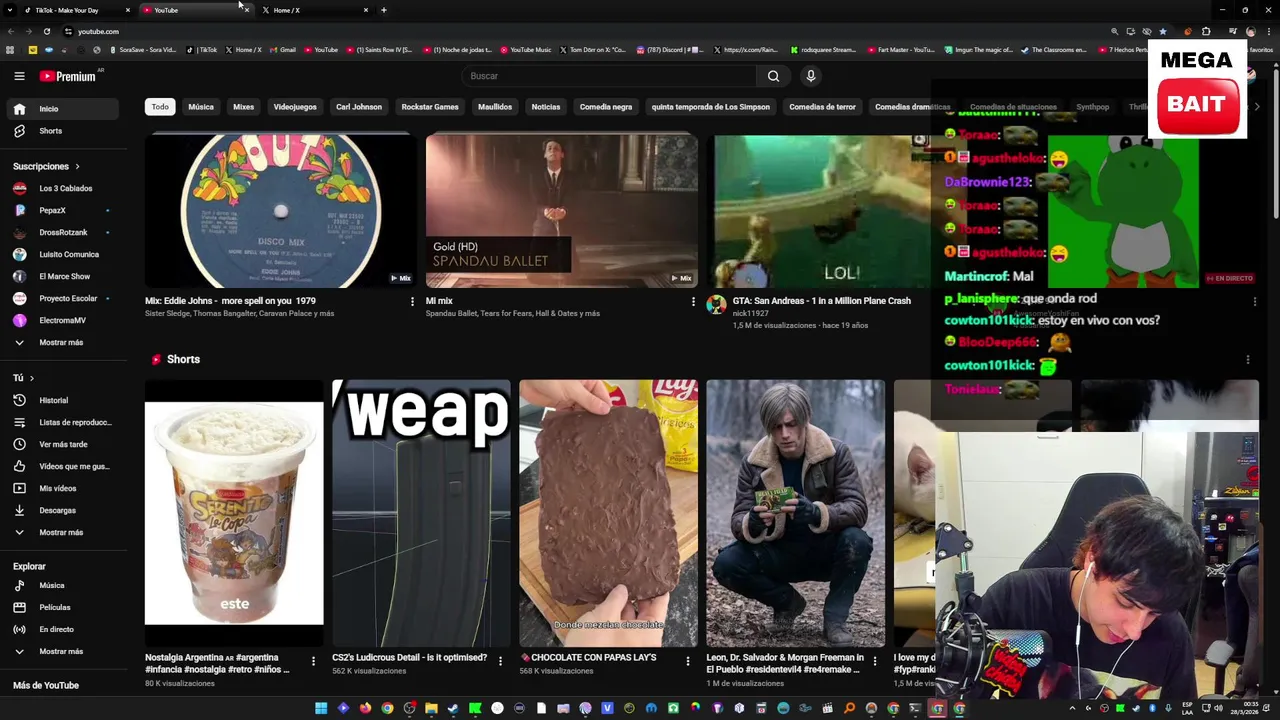Open En directo under Explorar
The width and height of the screenshot is (1280, 720).
point(65,629)
